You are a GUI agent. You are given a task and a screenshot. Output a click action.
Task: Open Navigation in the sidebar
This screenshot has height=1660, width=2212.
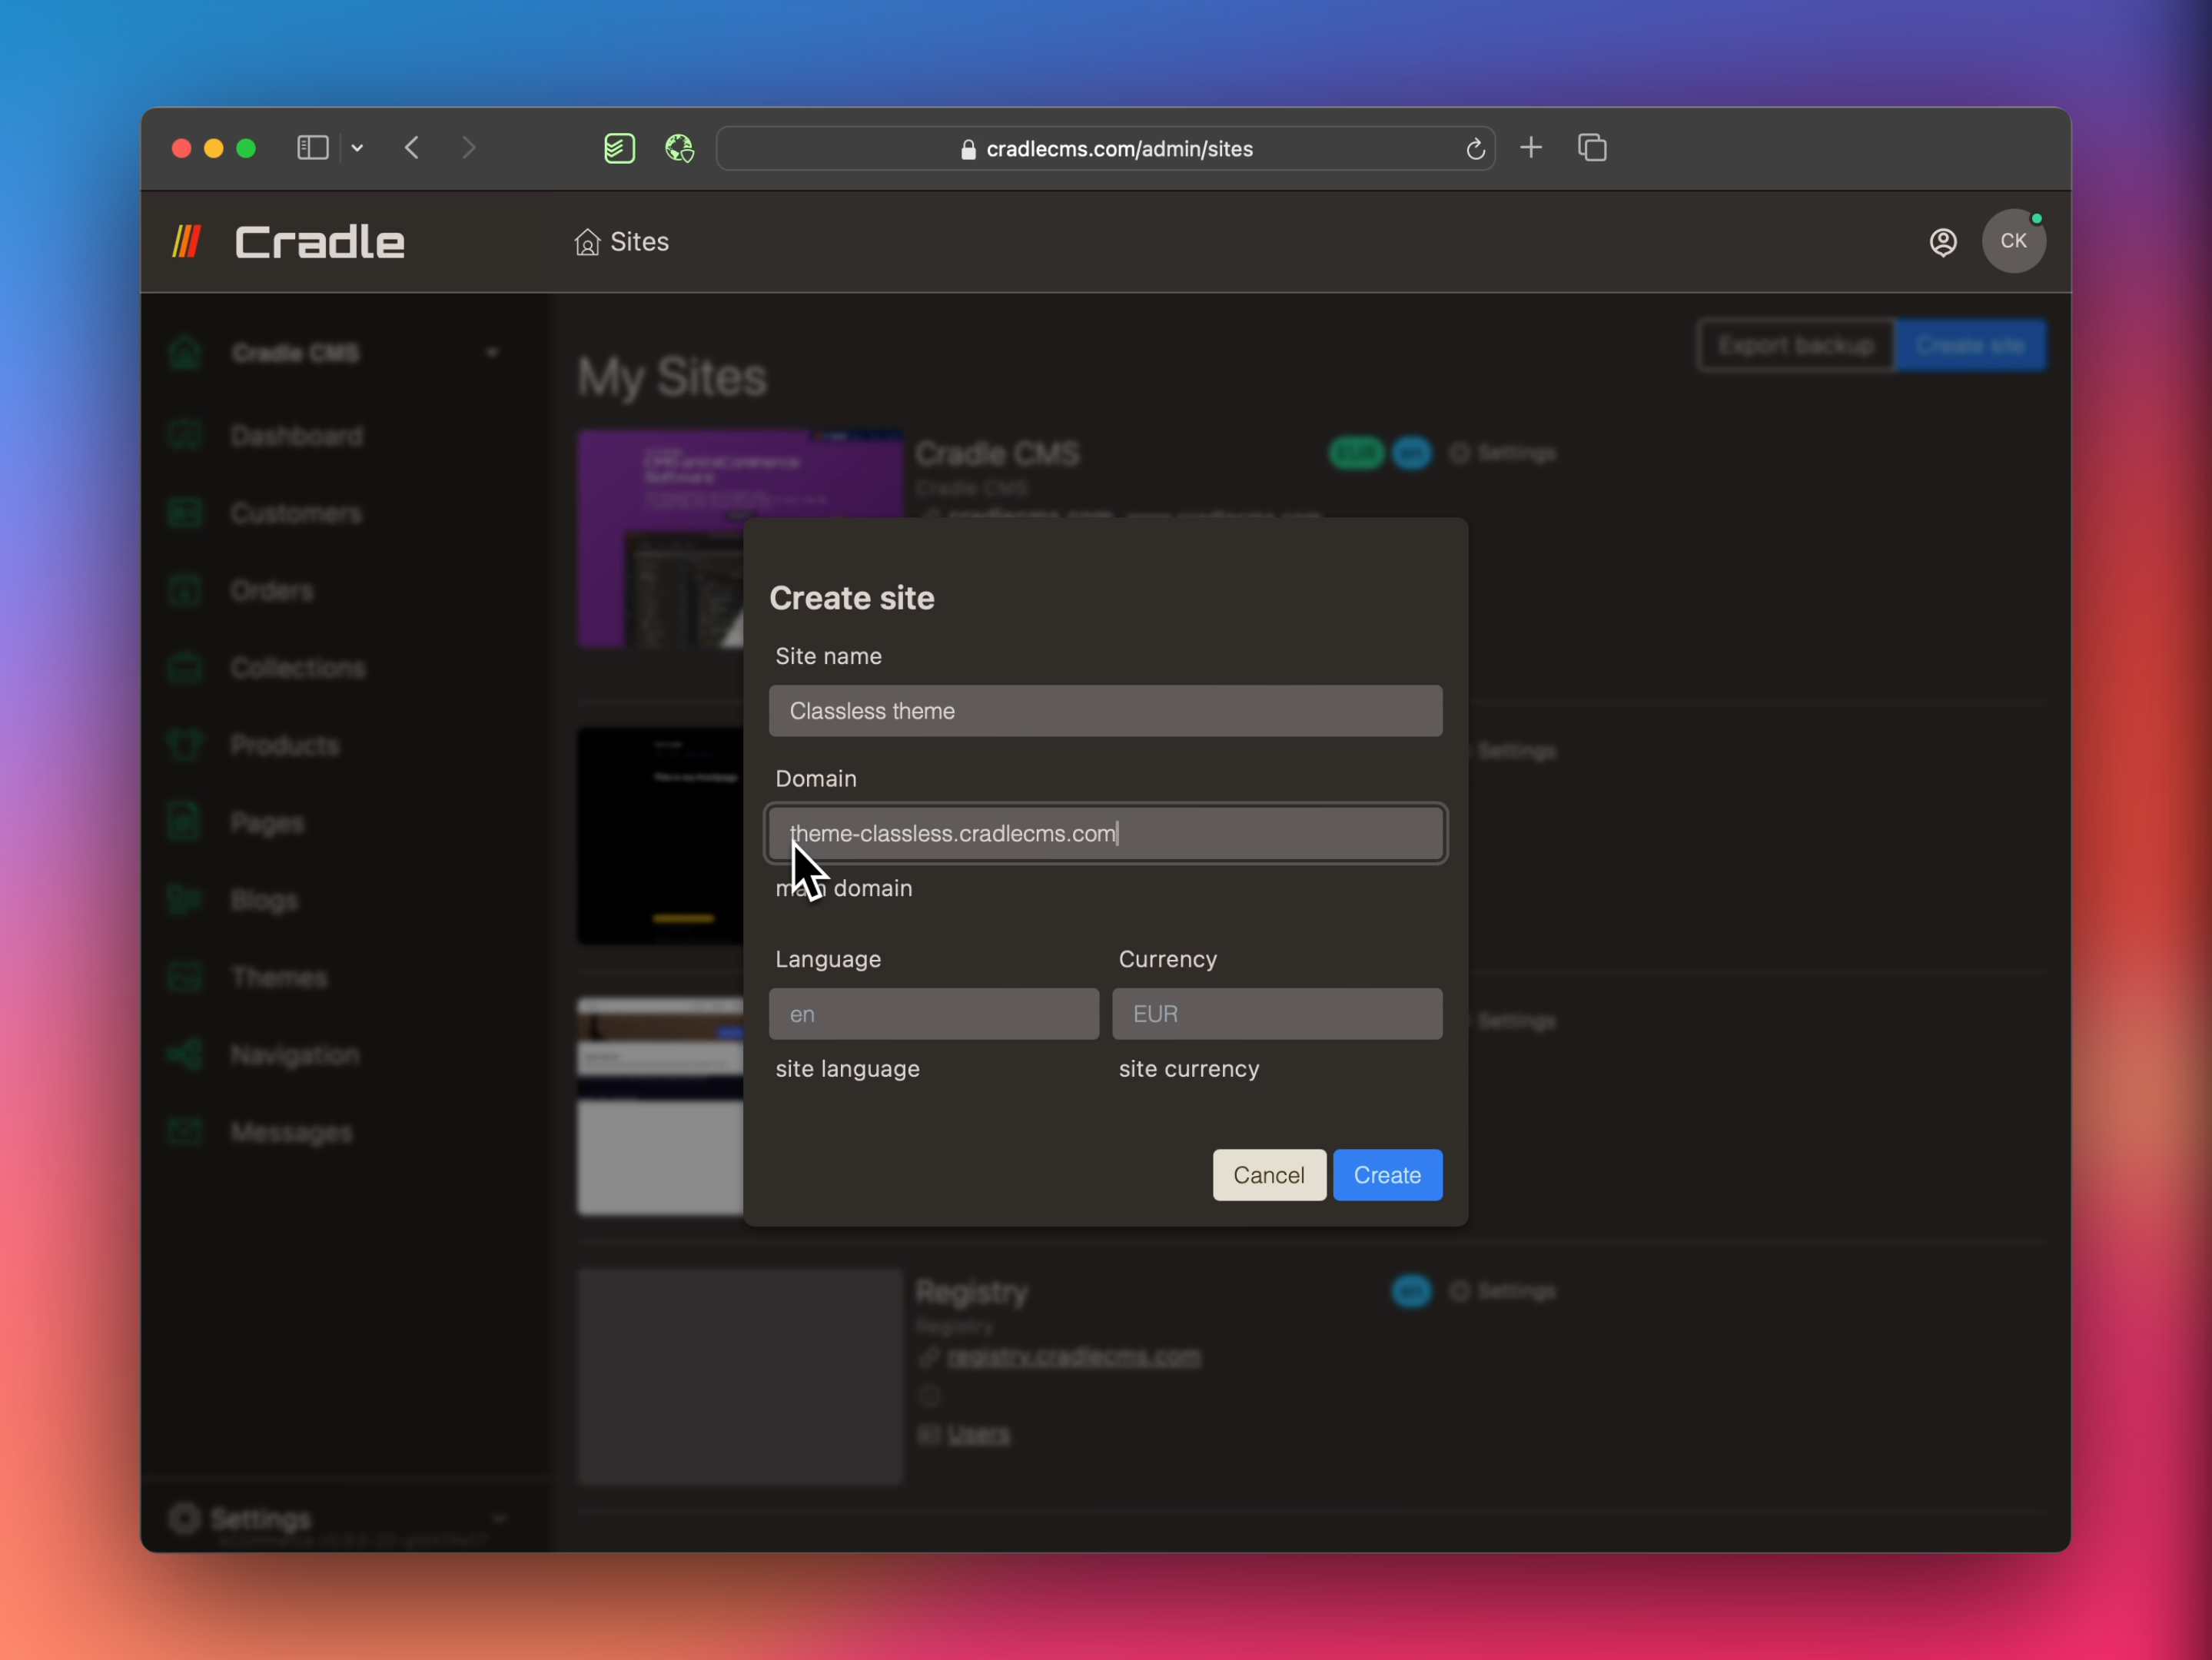point(295,1055)
